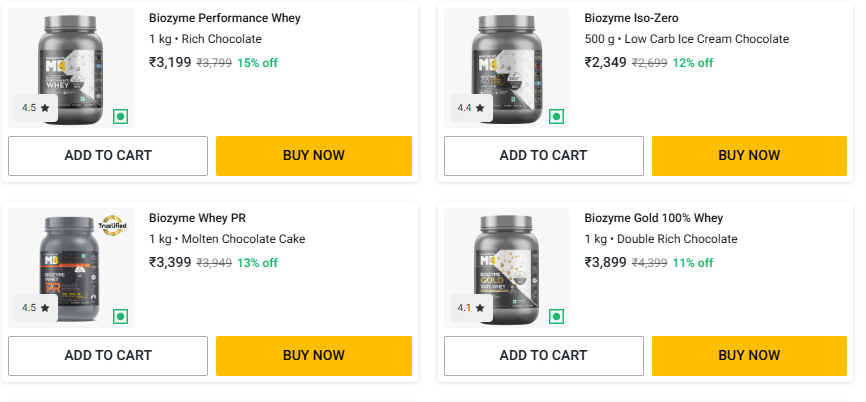Add Biozyme Whey PR to cart
The height and width of the screenshot is (402, 866).
(108, 355)
